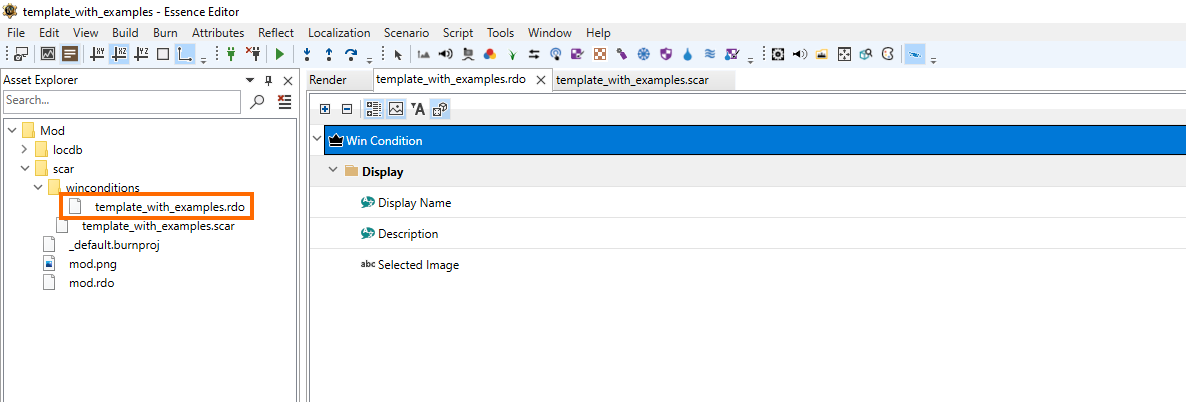Screen dimensions: 1186x402
Task: Collapse the winconditions folder
Action: [38, 187]
